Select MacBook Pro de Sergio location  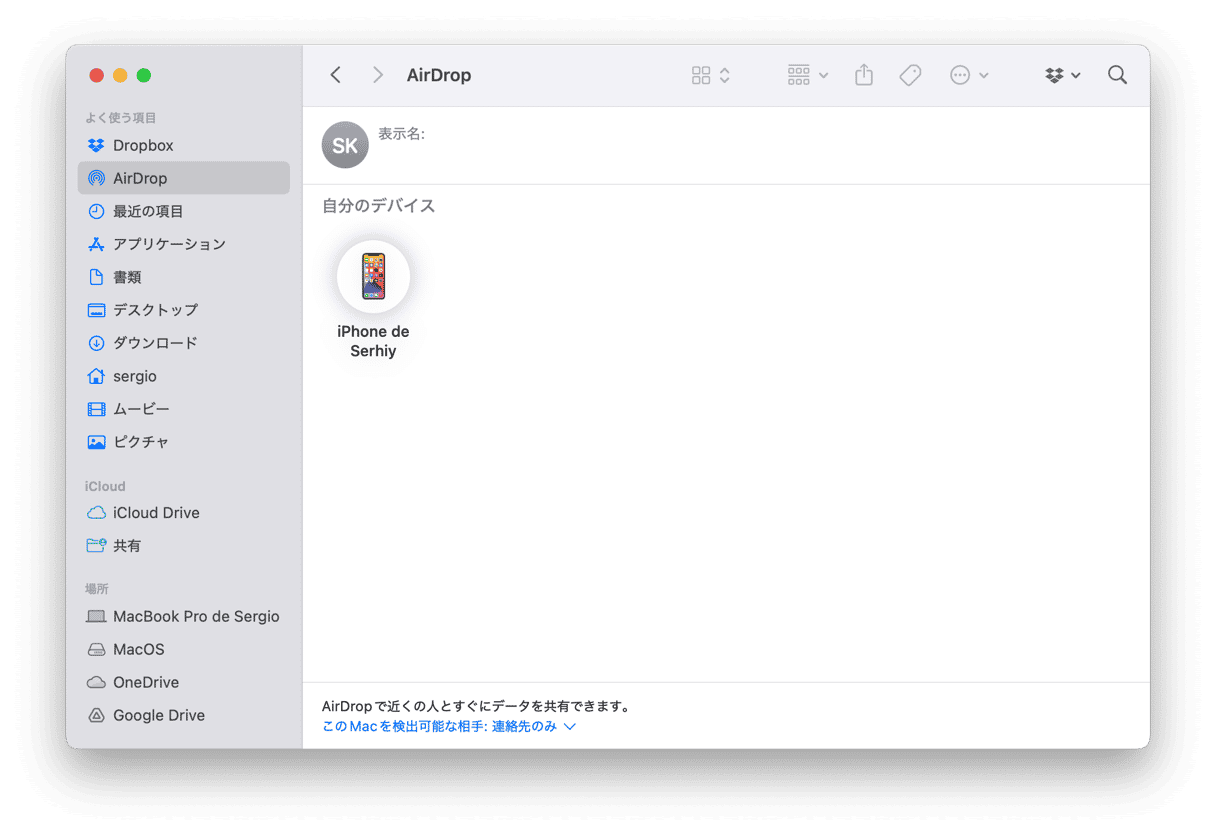184,616
